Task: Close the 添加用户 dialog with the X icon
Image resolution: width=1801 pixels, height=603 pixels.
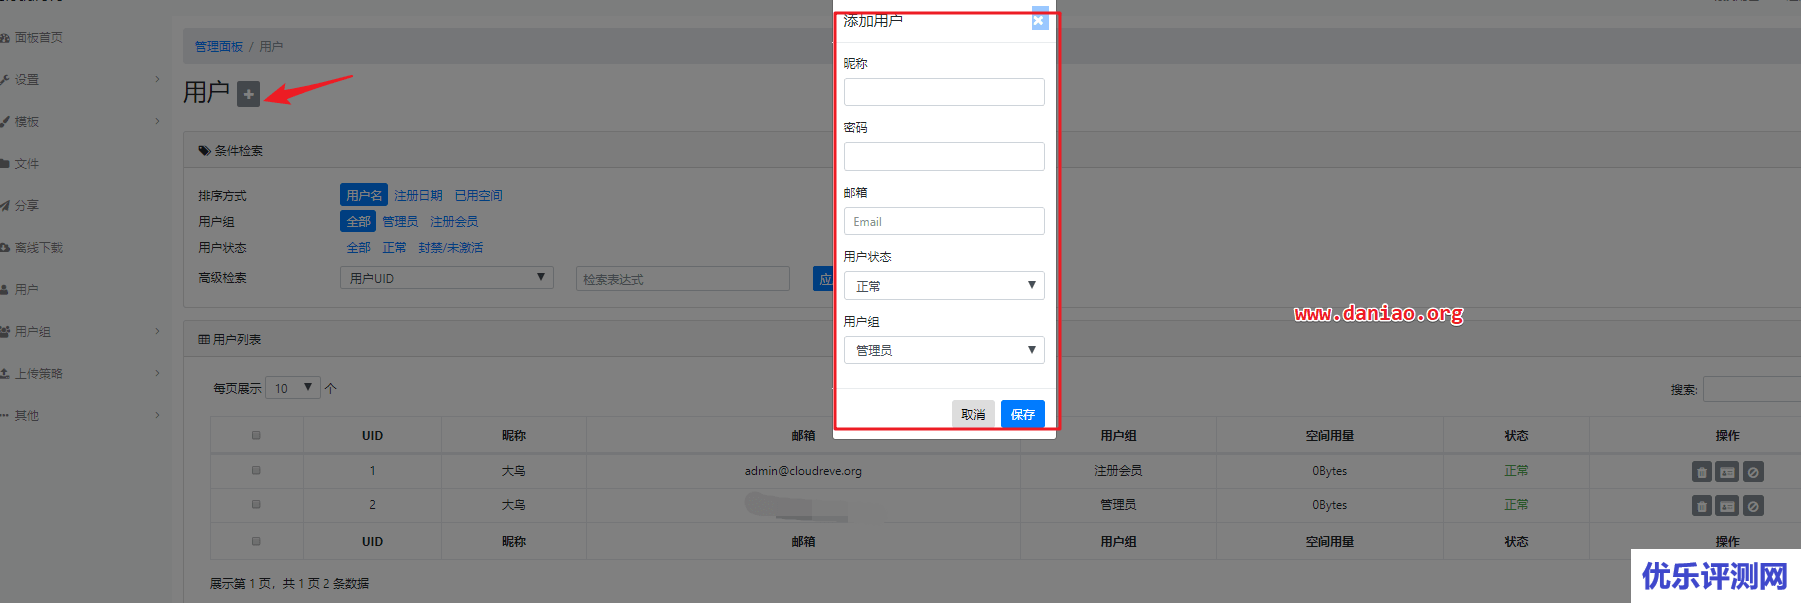Action: pos(1039,20)
